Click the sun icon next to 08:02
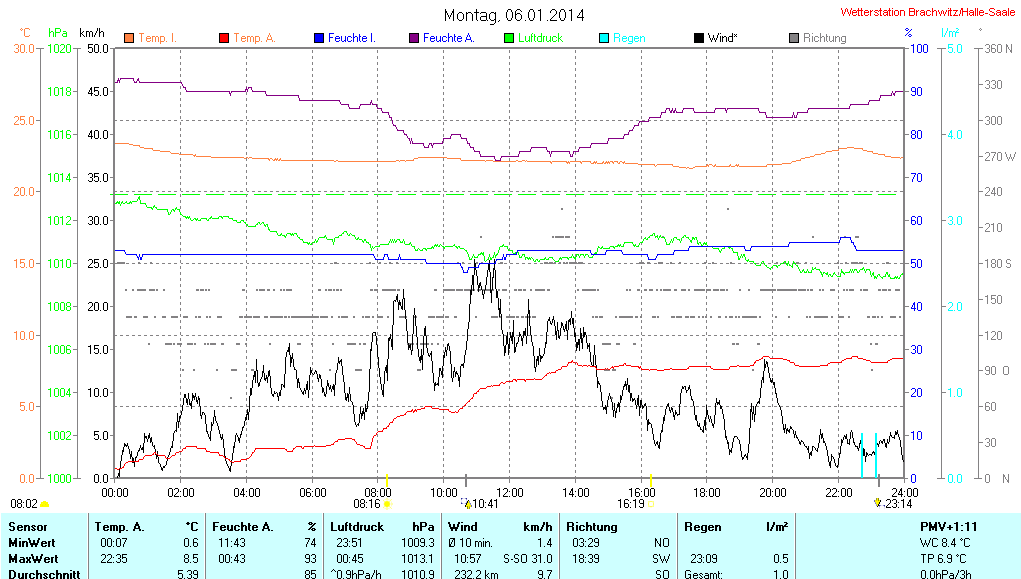The width and height of the screenshot is (1021, 579). point(45,505)
